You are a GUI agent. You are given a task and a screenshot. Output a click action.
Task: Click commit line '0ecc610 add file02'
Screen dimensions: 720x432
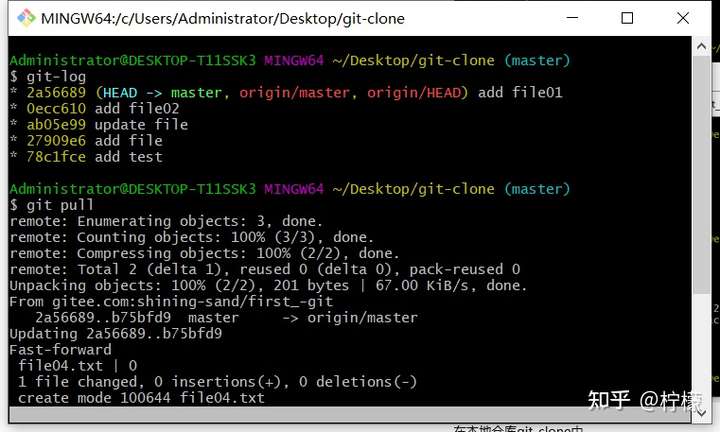click(x=94, y=109)
